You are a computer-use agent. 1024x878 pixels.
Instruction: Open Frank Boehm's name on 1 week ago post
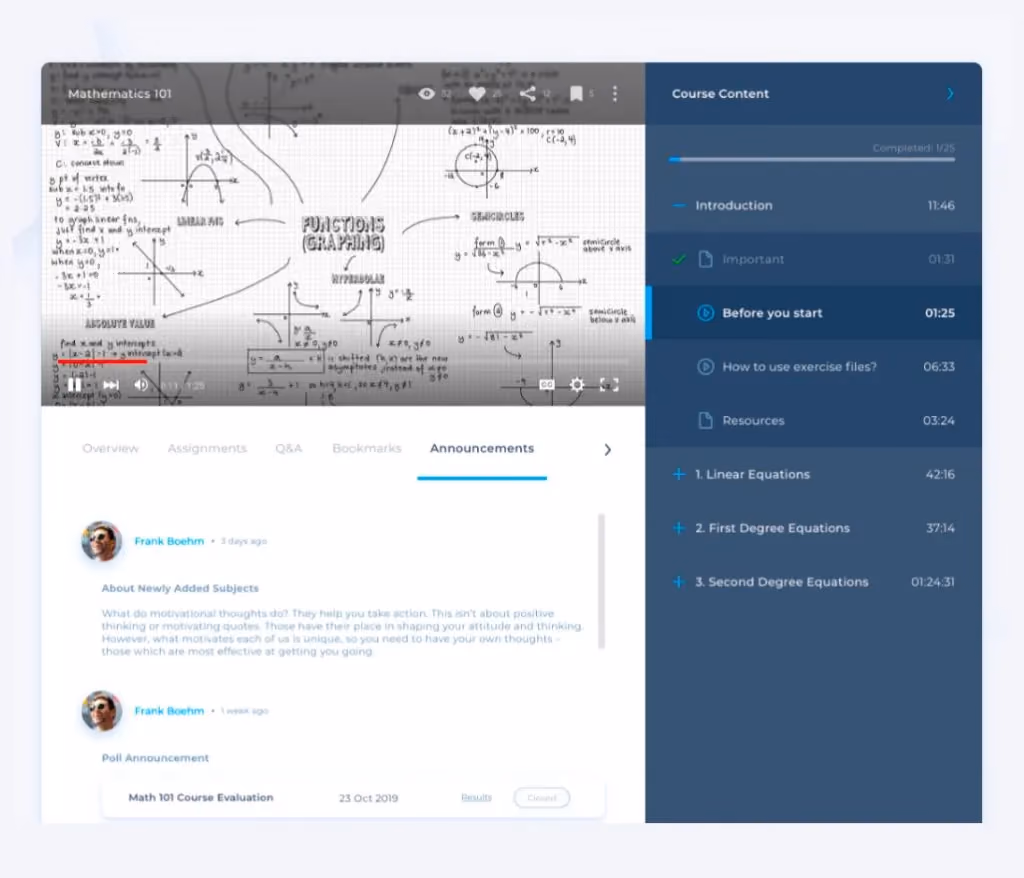(x=169, y=711)
